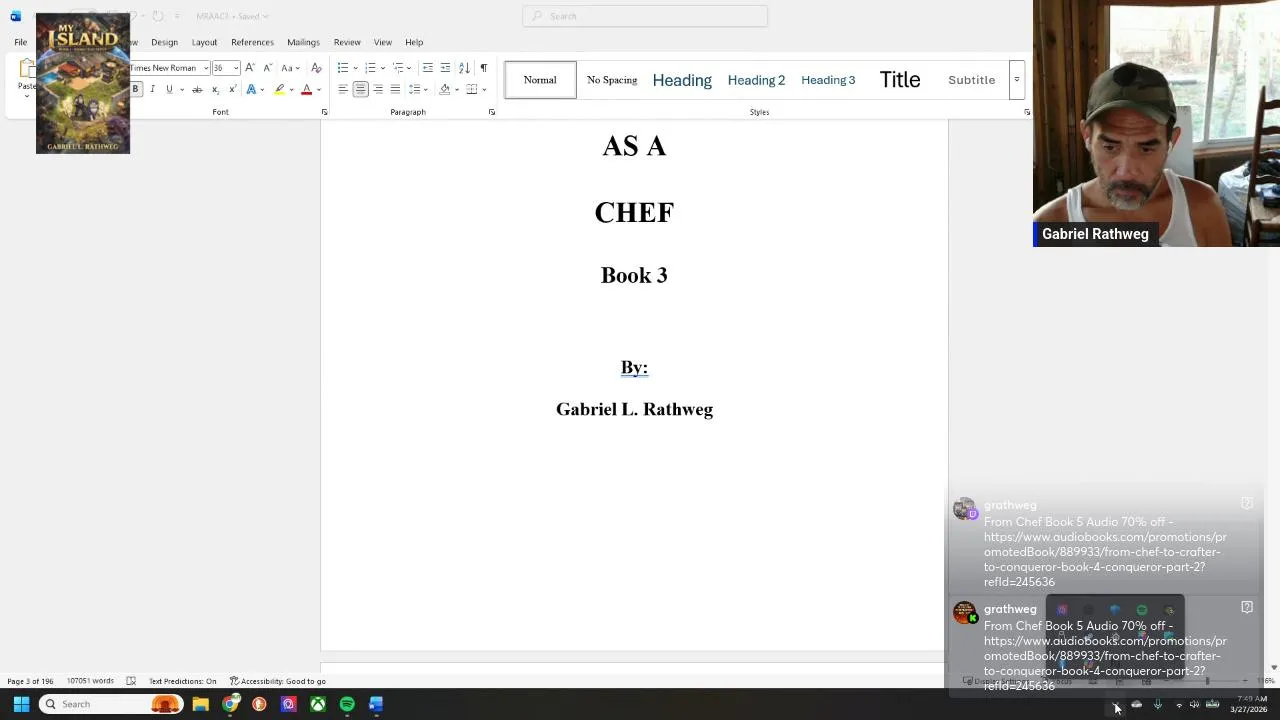Viewport: 1280px width, 720px height.
Task: Toggle Justify alignment
Action: pyautogui.click(x=395, y=89)
